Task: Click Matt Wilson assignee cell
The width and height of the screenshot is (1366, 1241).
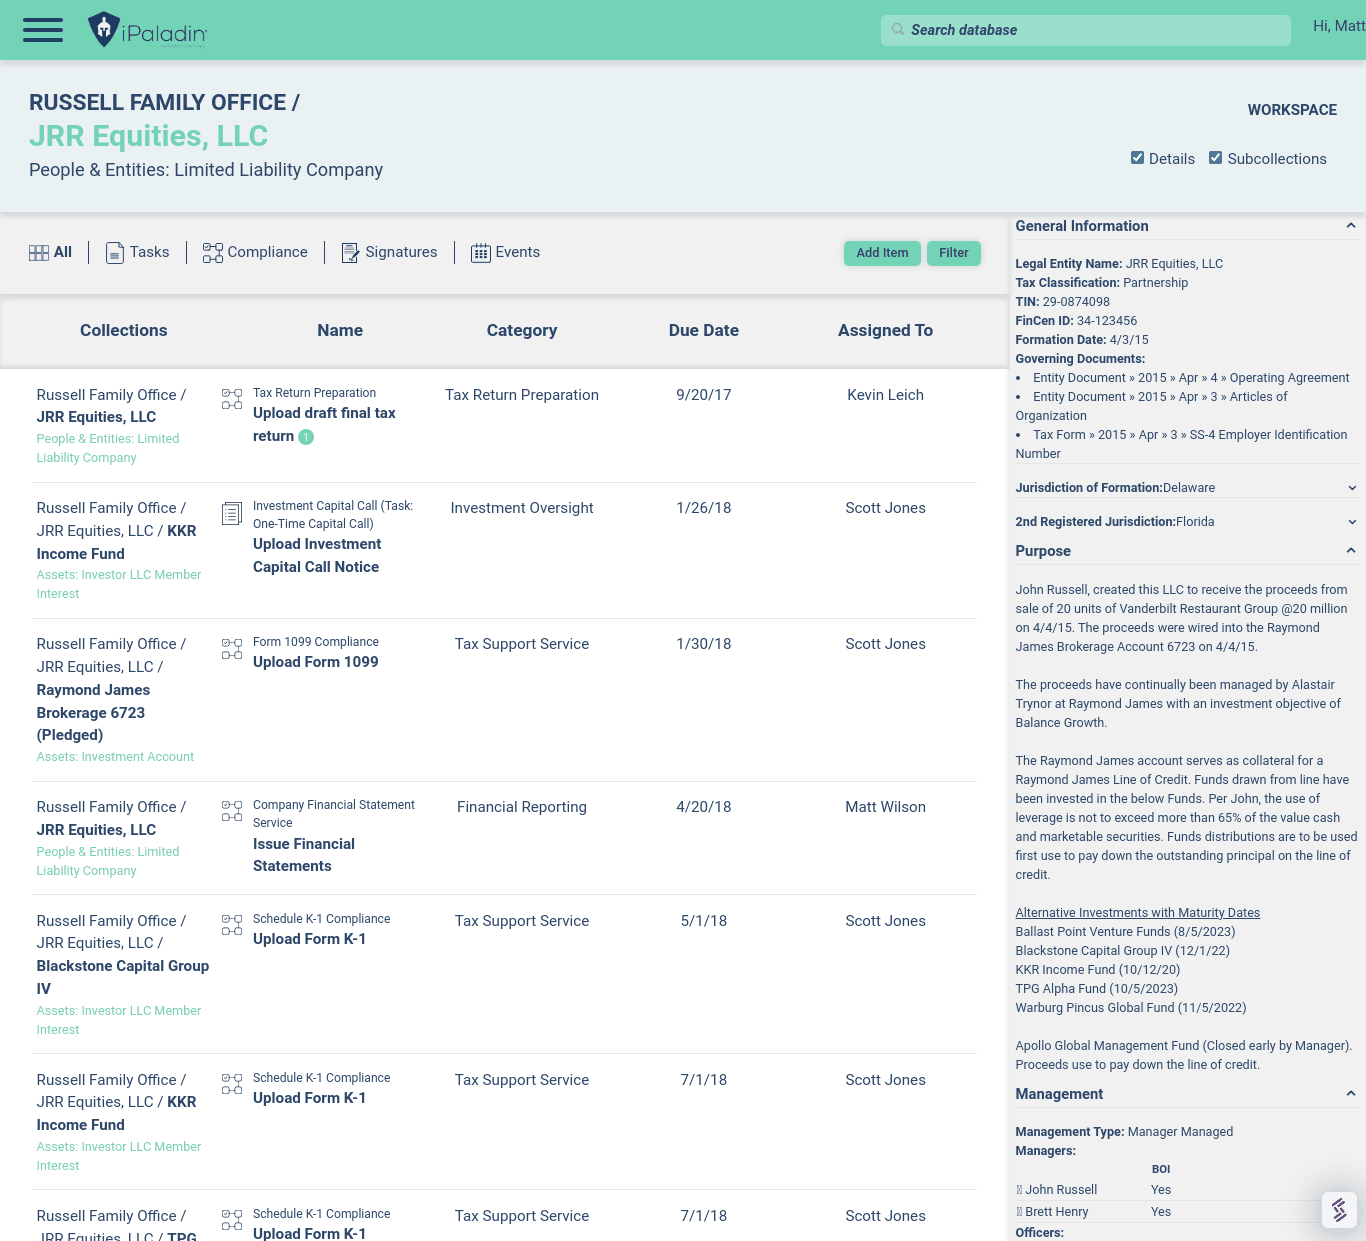Action: tap(885, 807)
